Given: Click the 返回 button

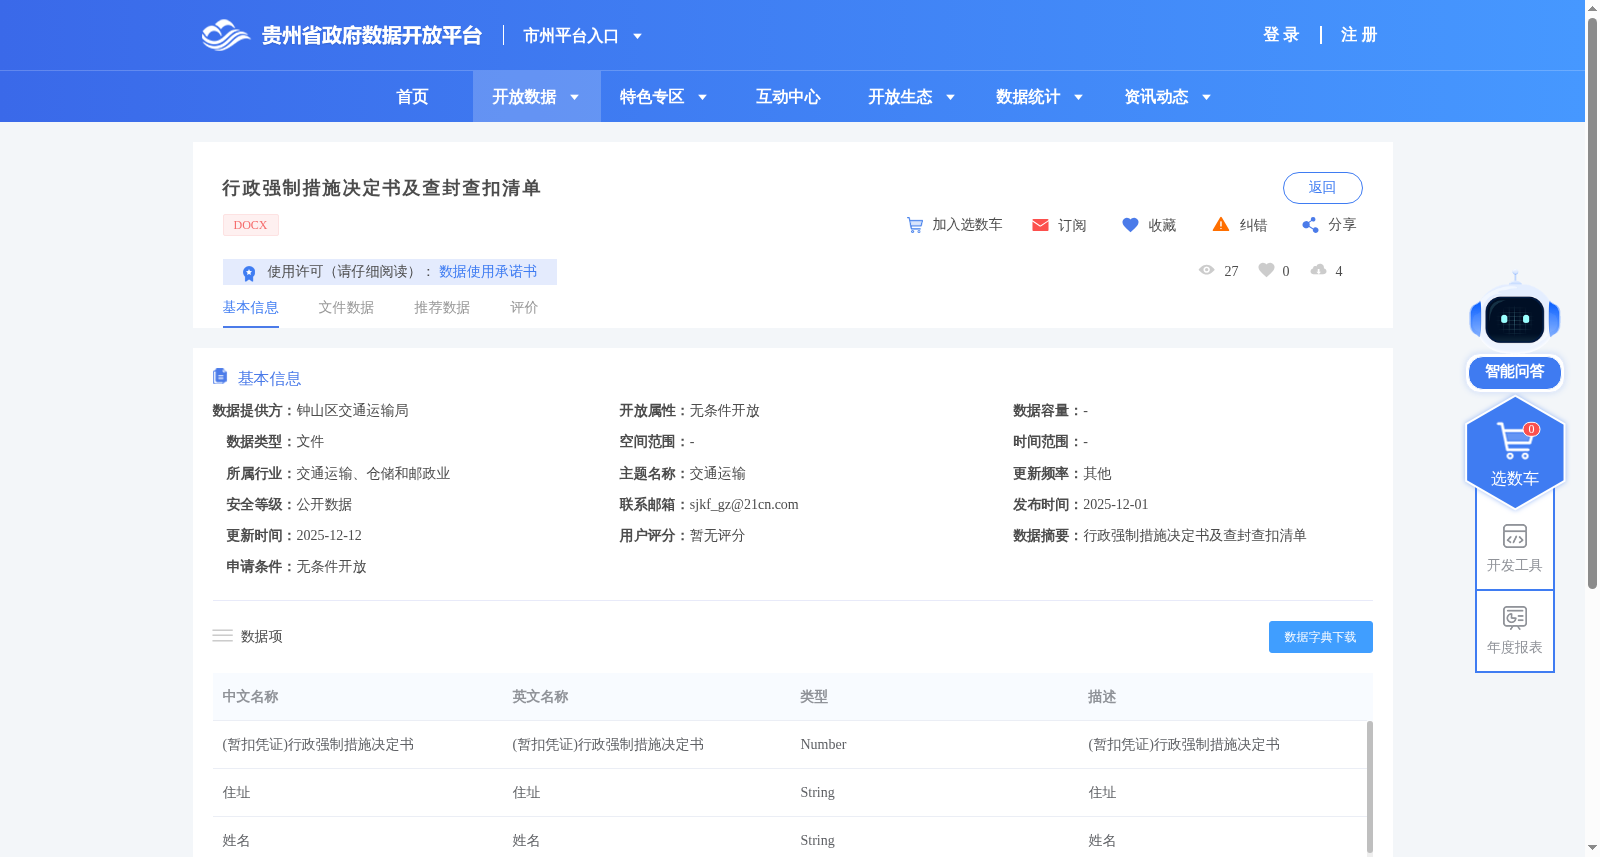Looking at the screenshot, I should pyautogui.click(x=1322, y=188).
